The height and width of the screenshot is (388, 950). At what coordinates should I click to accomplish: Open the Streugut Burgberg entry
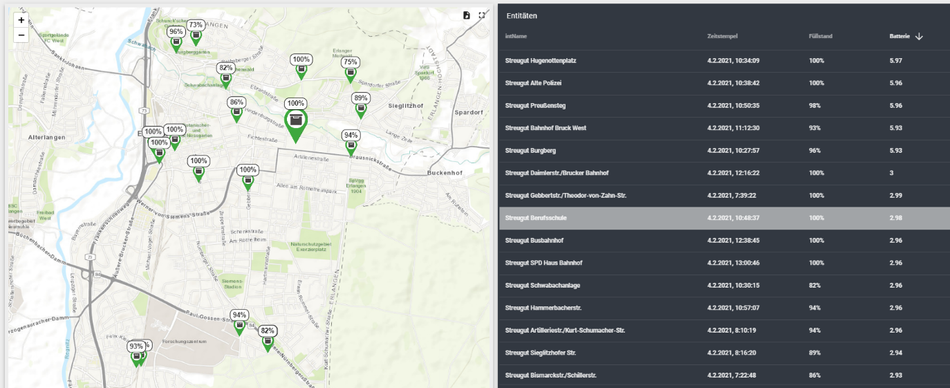click(x=725, y=150)
